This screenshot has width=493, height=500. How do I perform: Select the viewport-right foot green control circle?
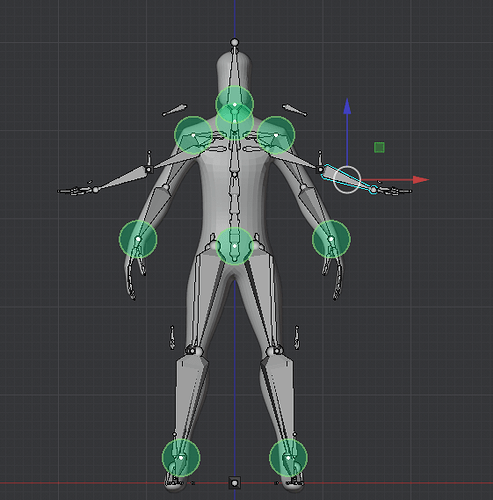pos(288,458)
